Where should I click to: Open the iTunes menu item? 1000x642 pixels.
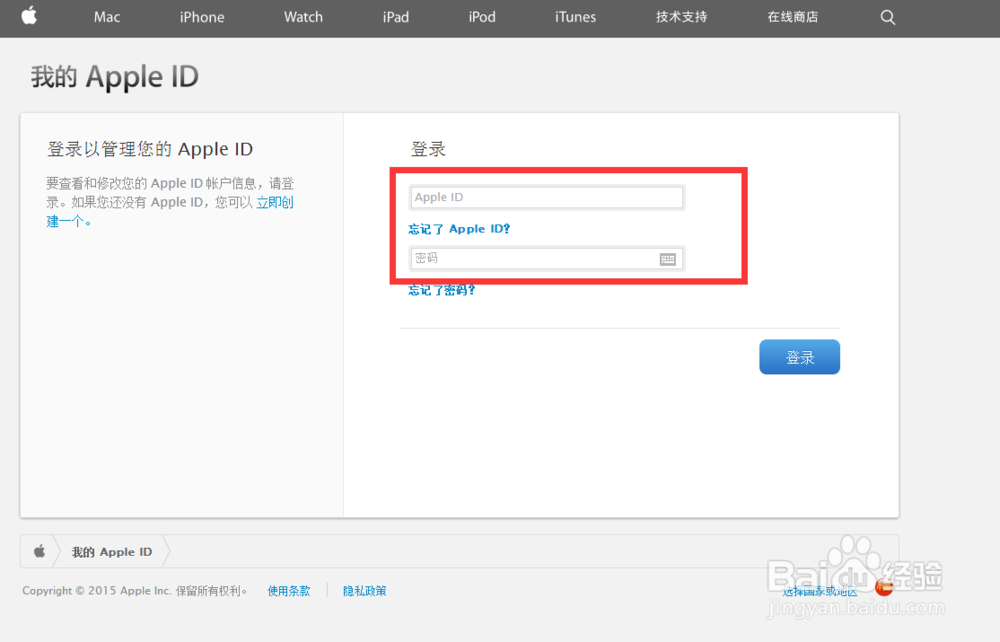tap(575, 17)
